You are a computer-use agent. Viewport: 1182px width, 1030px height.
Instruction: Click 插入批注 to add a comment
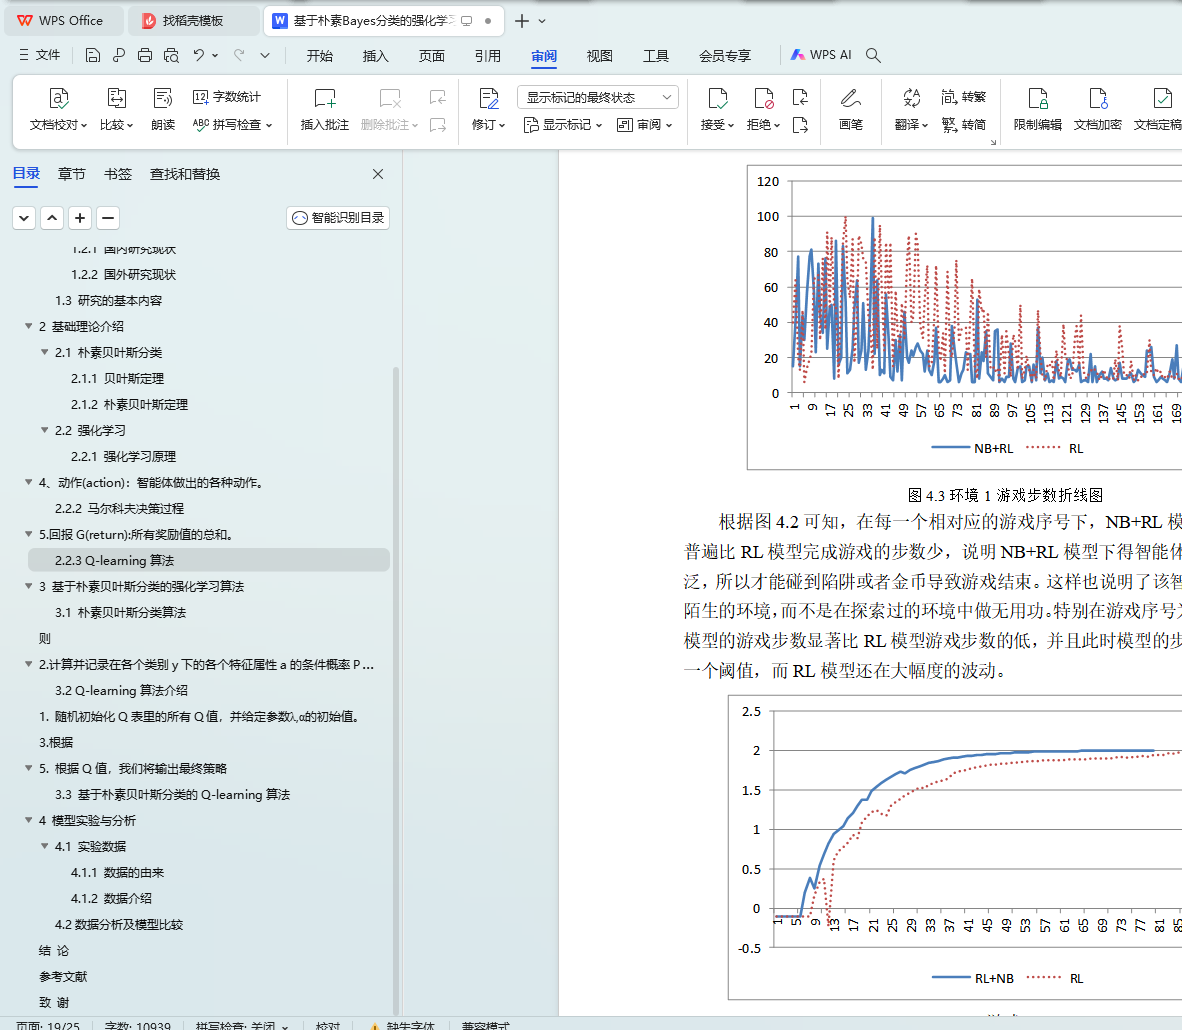(x=325, y=109)
